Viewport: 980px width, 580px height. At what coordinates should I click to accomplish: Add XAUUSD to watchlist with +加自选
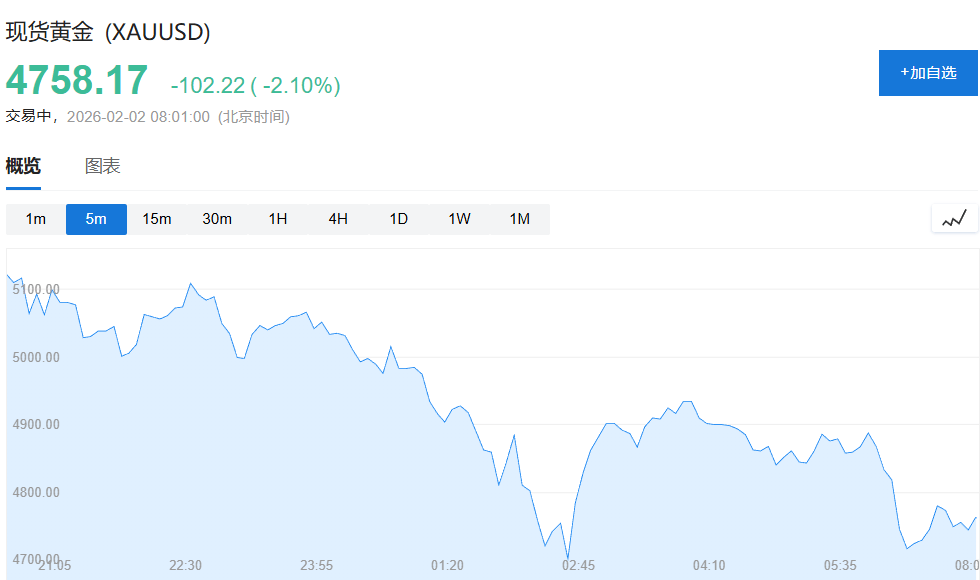click(x=928, y=73)
